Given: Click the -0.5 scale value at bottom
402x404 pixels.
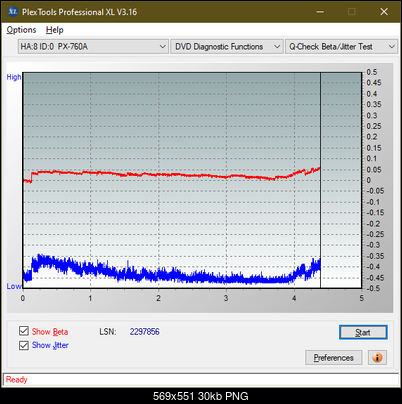Looking at the screenshot, I should 373,288.
